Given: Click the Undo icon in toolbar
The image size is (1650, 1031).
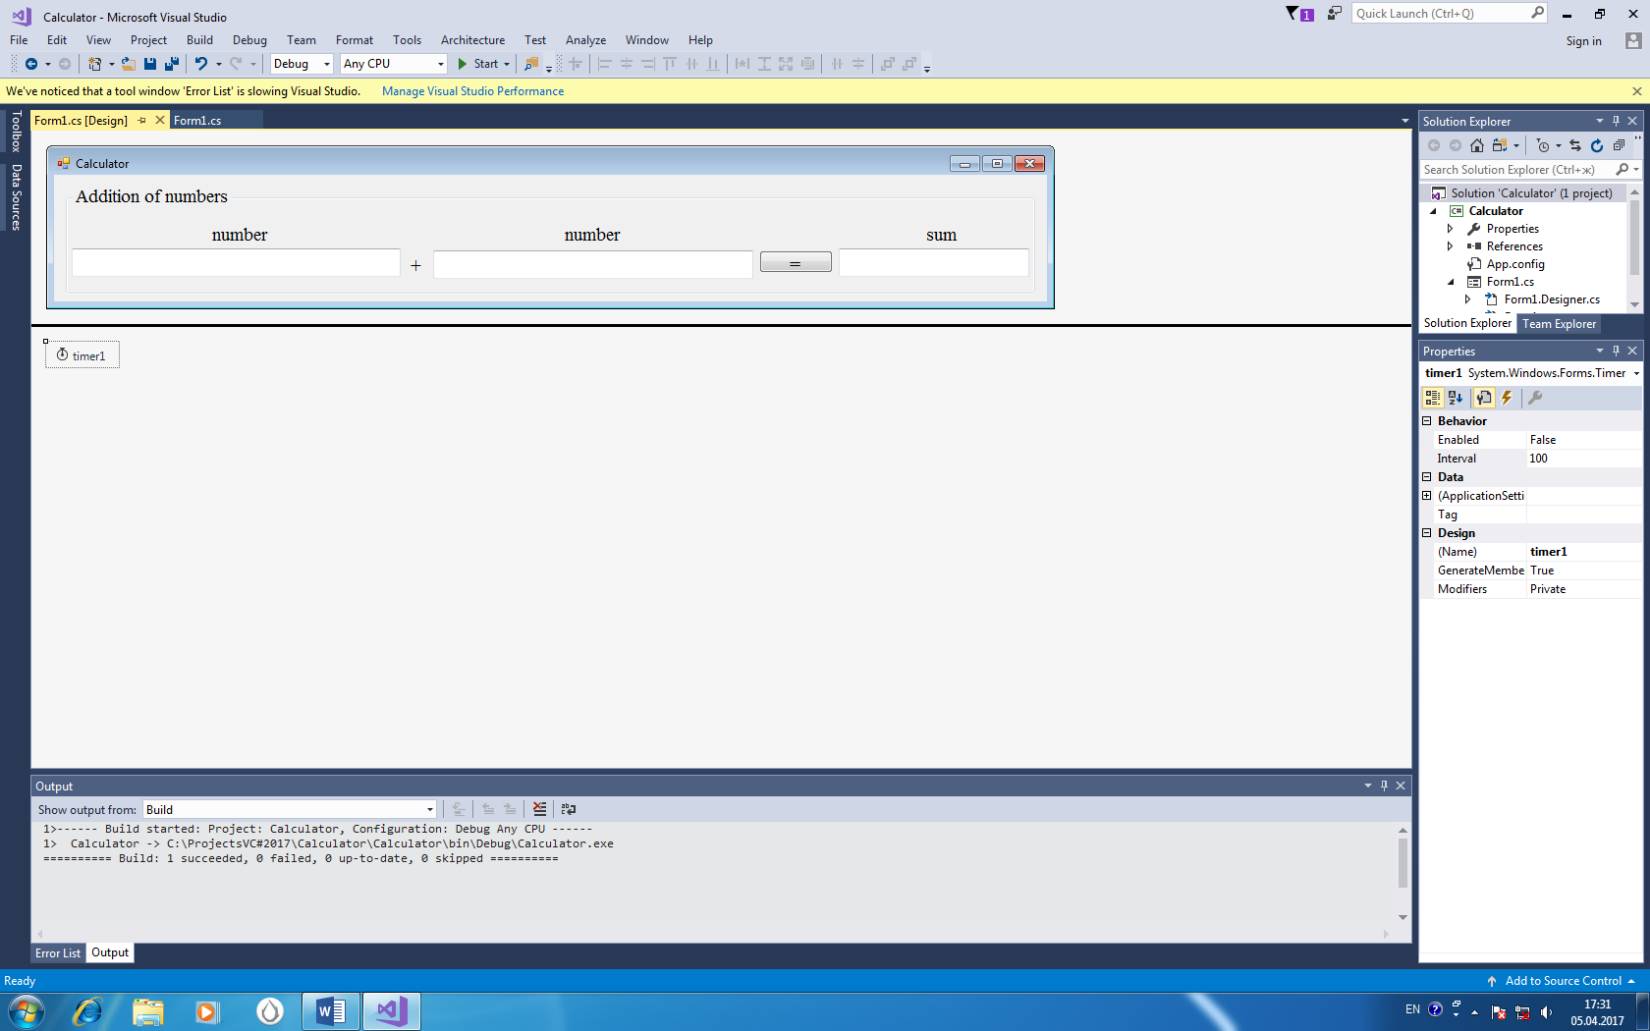Looking at the screenshot, I should click(201, 64).
